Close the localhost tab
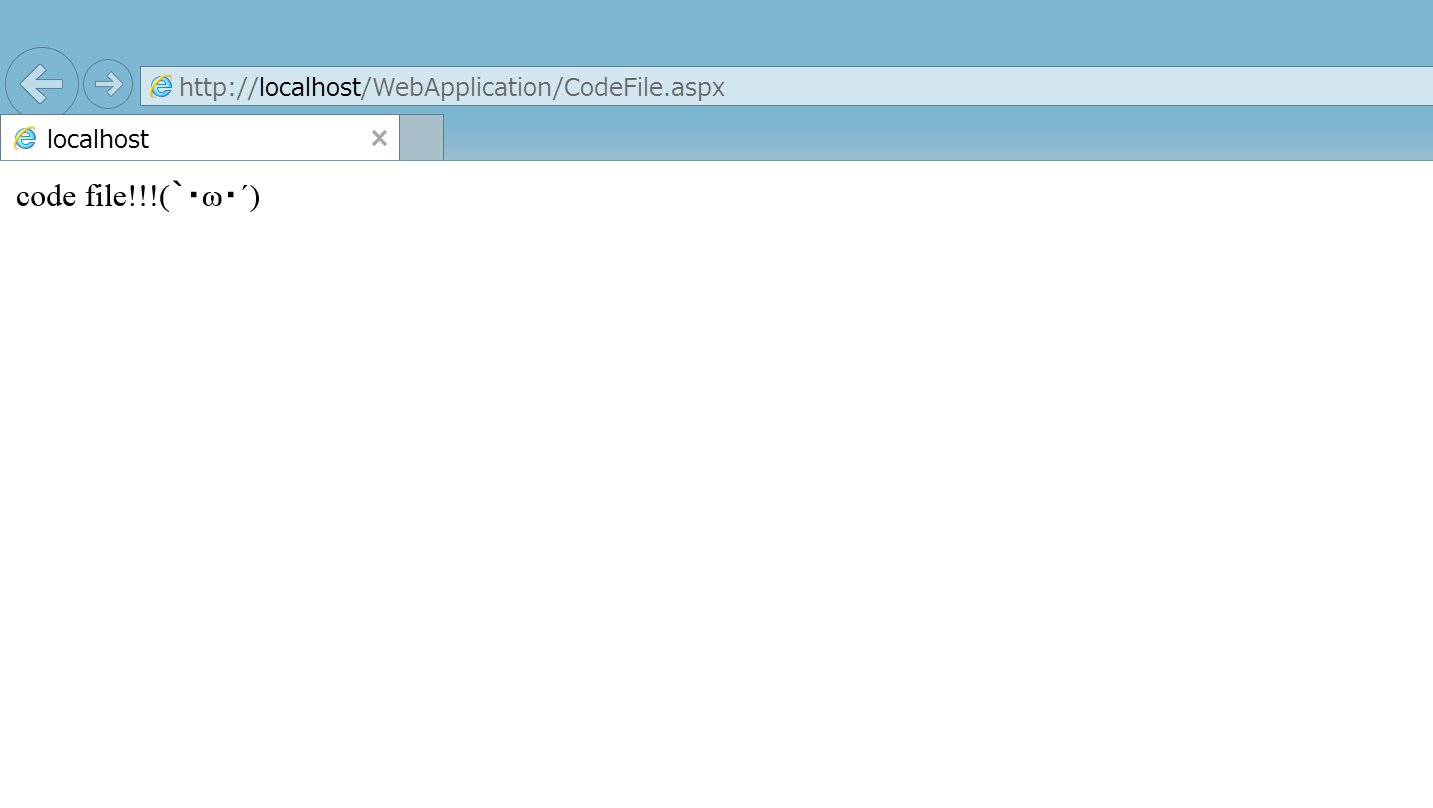This screenshot has height=808, width=1433. [379, 138]
